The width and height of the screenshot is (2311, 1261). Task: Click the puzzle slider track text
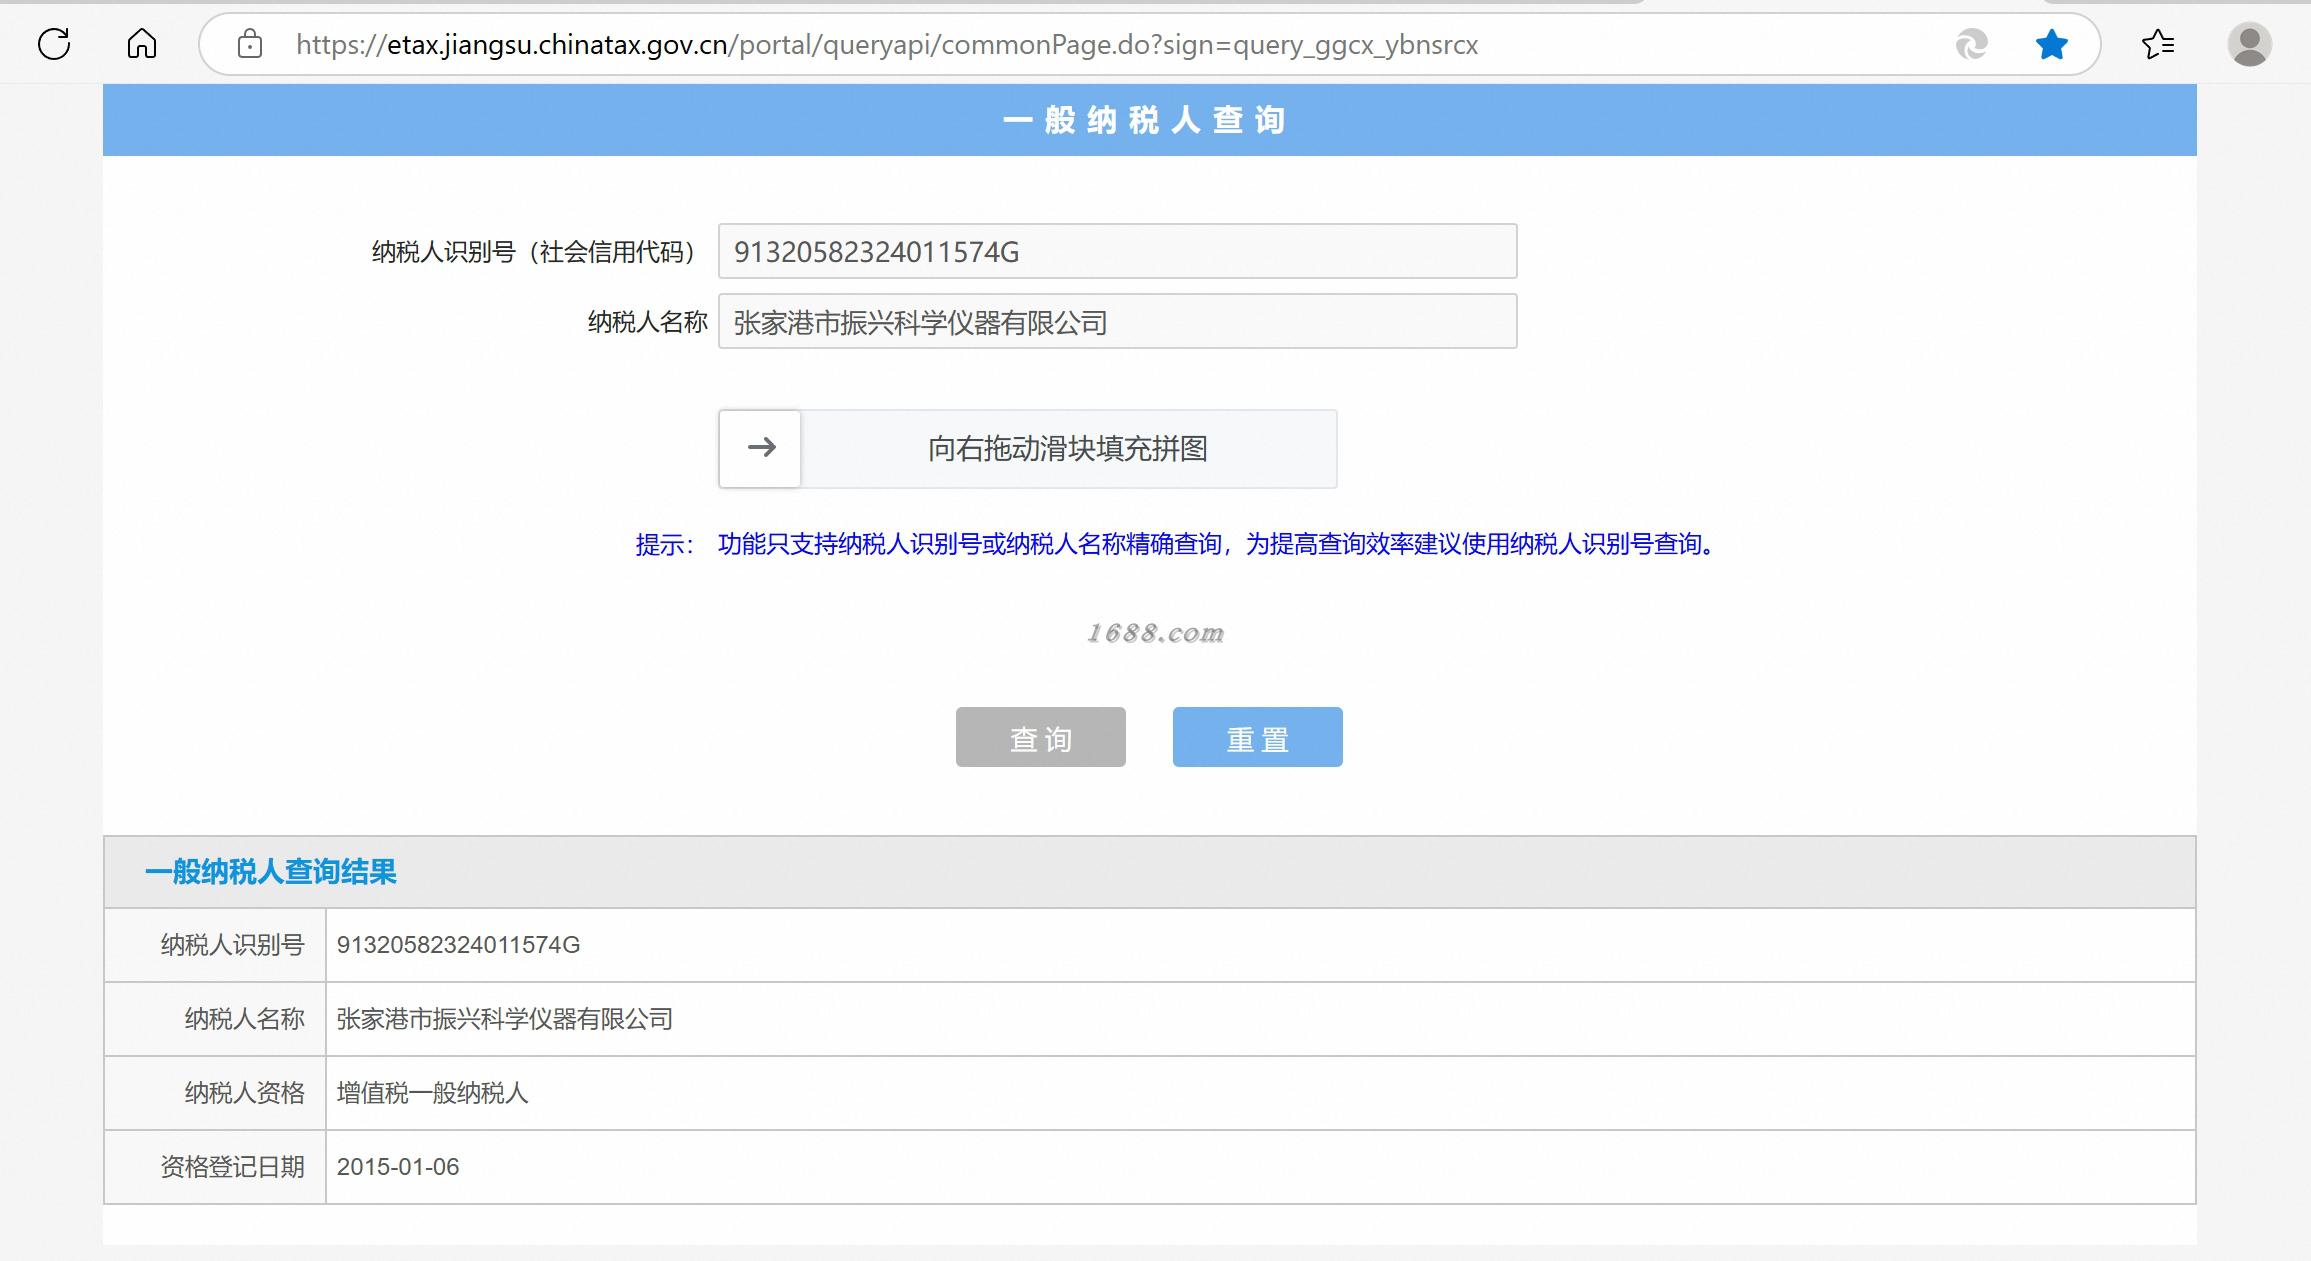pyautogui.click(x=1067, y=449)
